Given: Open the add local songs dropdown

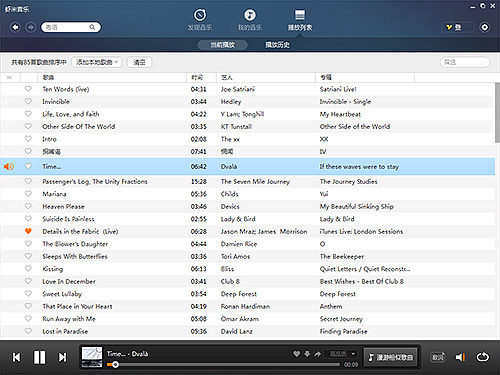Looking at the screenshot, I should (97, 62).
